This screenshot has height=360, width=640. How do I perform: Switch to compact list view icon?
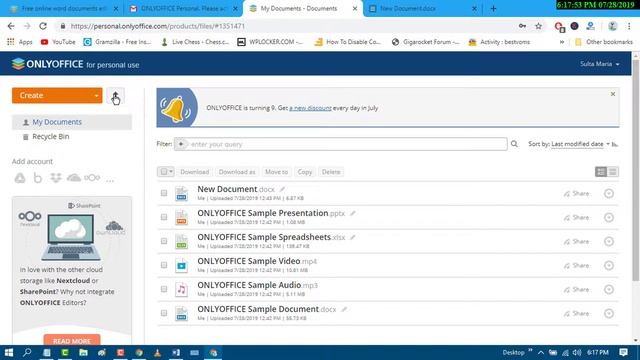point(613,172)
